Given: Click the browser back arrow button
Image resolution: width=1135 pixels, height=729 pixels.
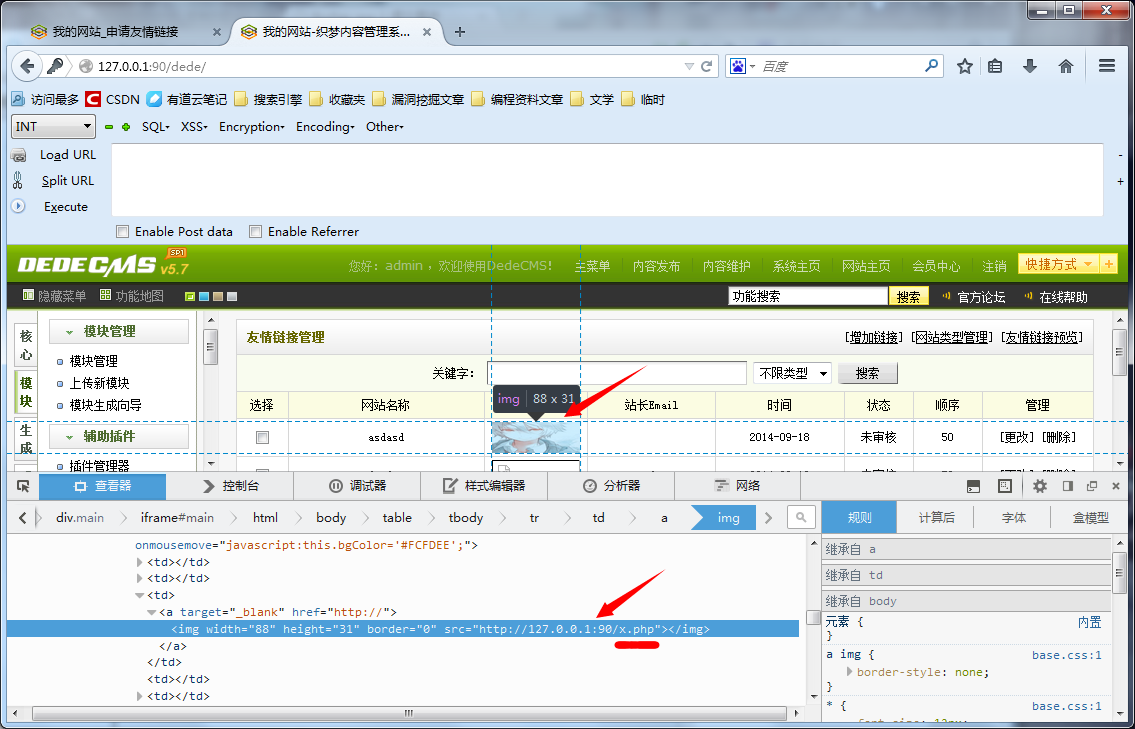Looking at the screenshot, I should pos(27,67).
